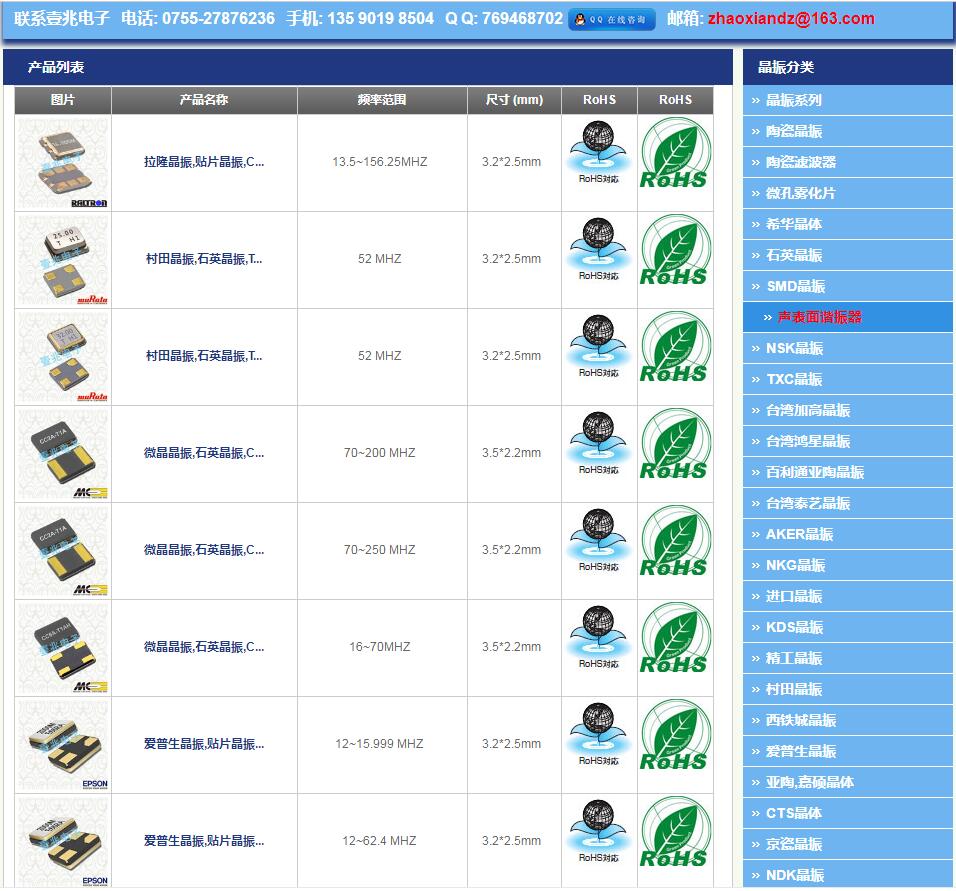Open Epson product image in 12~62.4 MHZ row
The image size is (956, 891).
(63, 841)
